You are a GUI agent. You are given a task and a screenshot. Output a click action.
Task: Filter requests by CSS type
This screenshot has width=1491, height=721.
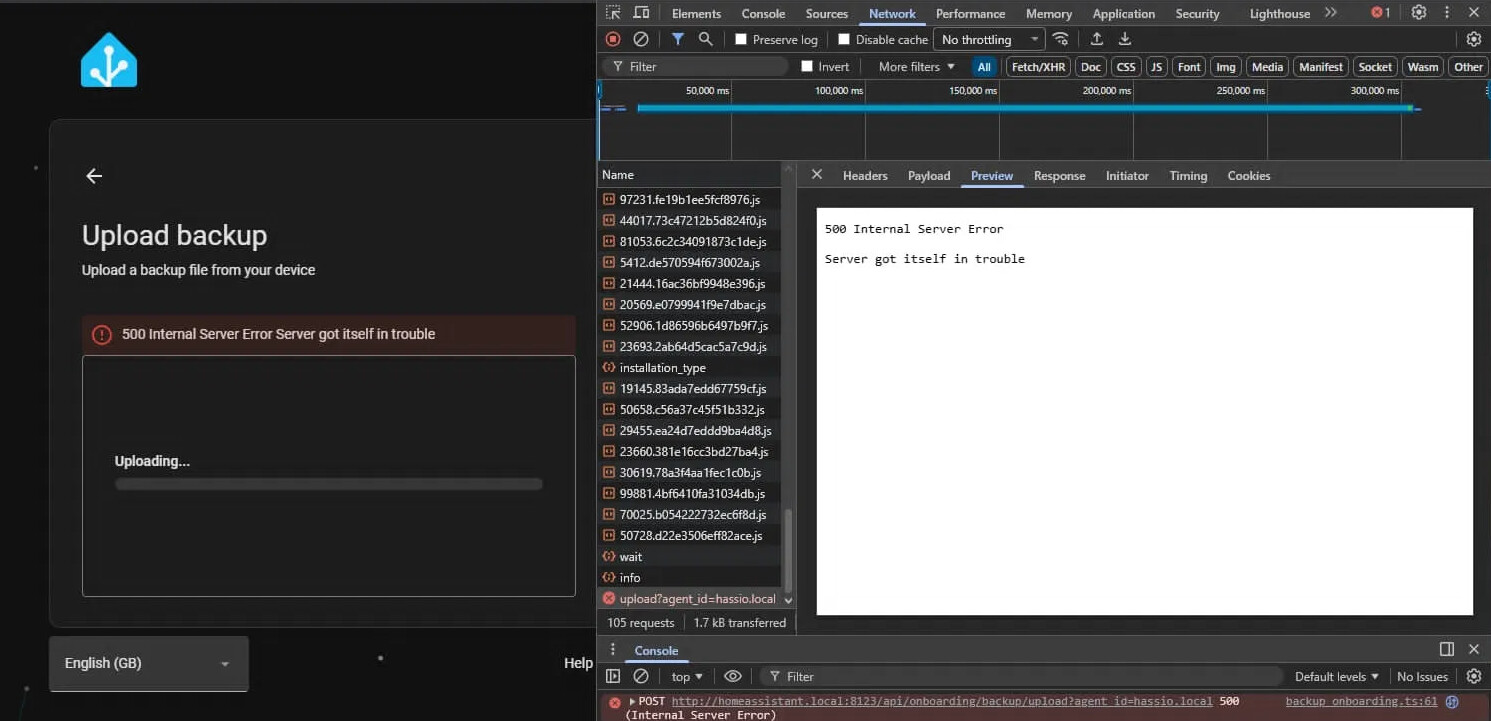[x=1126, y=66]
